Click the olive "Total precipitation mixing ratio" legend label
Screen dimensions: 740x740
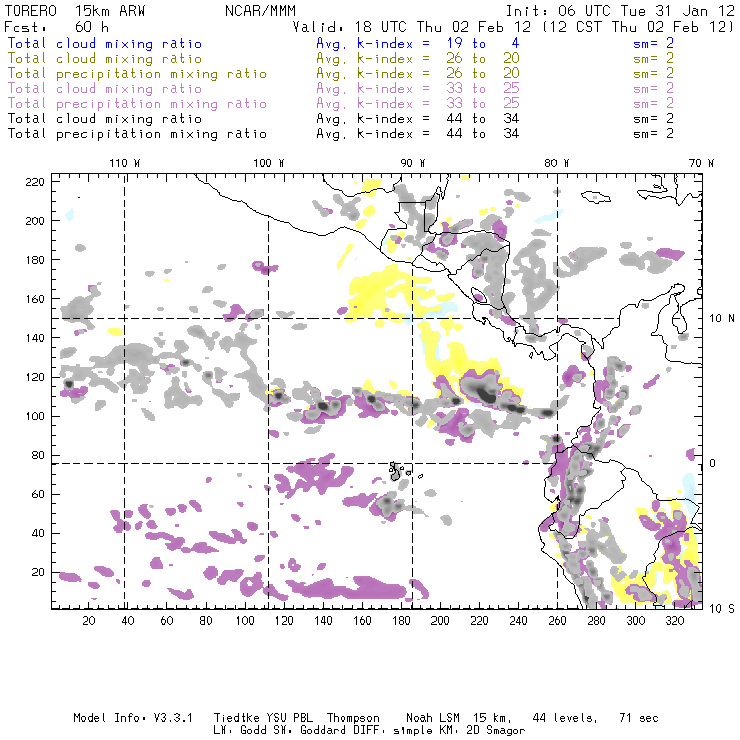click(x=137, y=74)
